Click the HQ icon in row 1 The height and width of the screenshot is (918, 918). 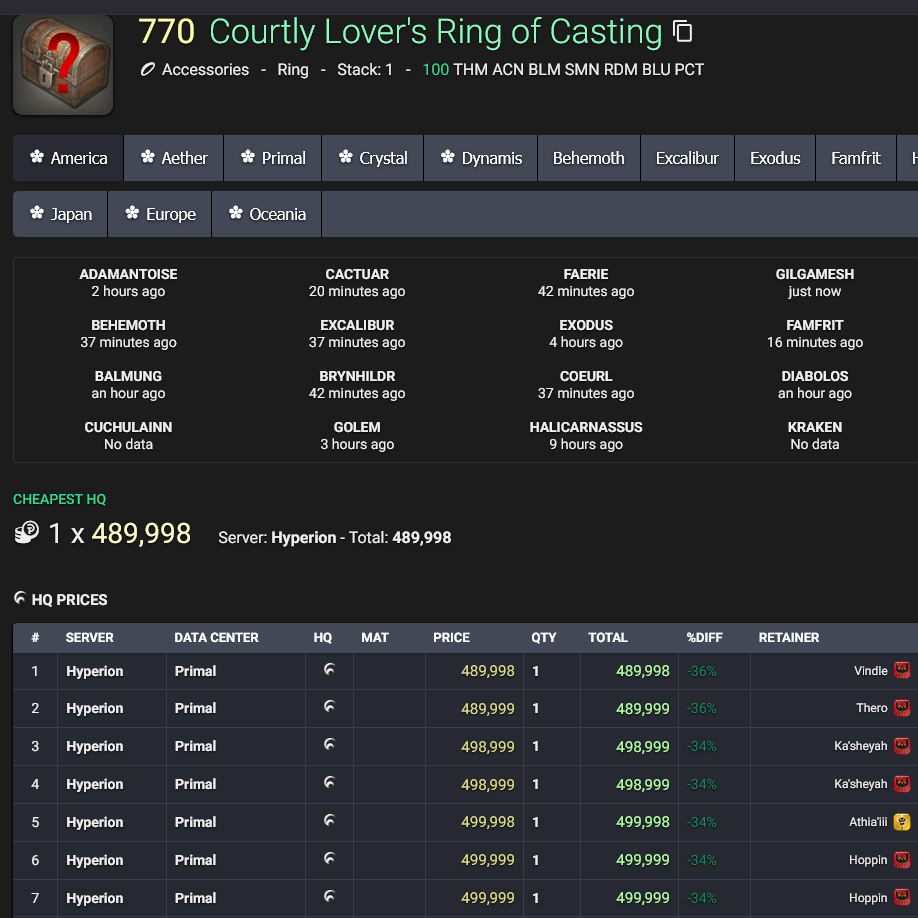point(330,669)
